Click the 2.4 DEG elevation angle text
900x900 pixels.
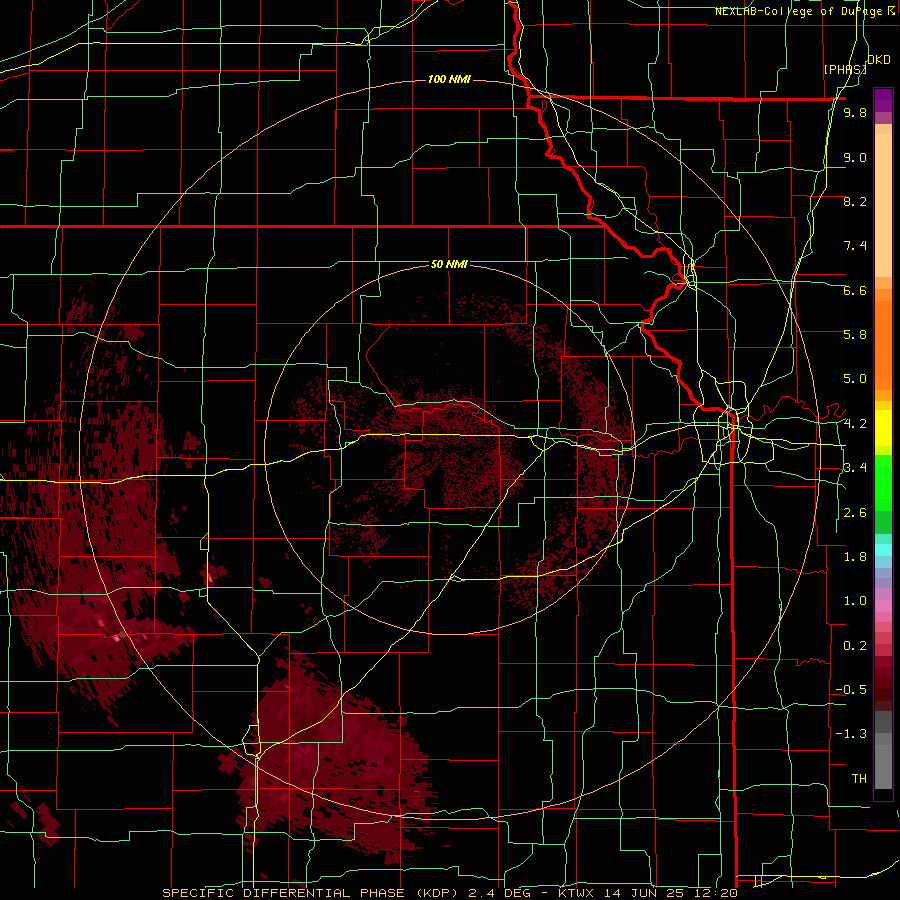(x=500, y=893)
